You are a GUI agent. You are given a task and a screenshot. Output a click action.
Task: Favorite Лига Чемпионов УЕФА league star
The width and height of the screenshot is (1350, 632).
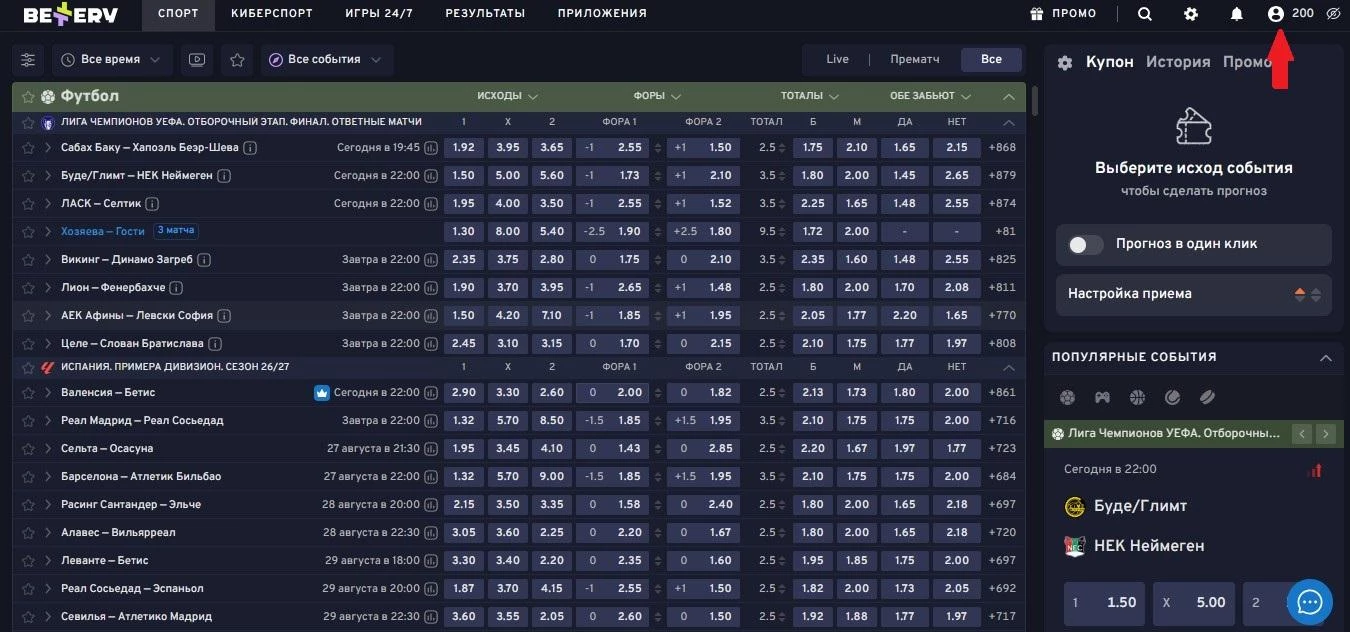28,122
